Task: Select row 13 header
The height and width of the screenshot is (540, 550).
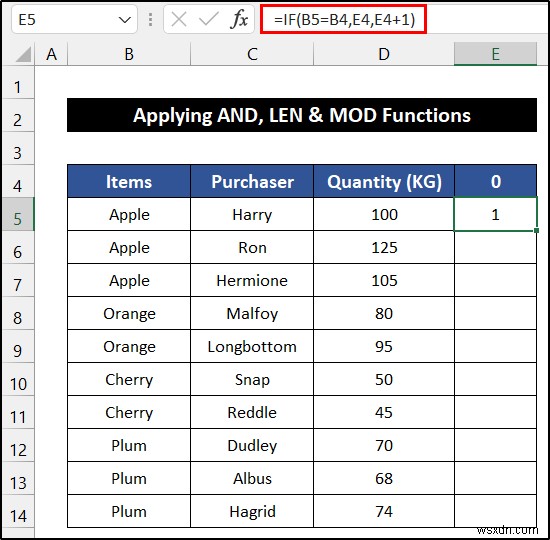Action: 18,478
